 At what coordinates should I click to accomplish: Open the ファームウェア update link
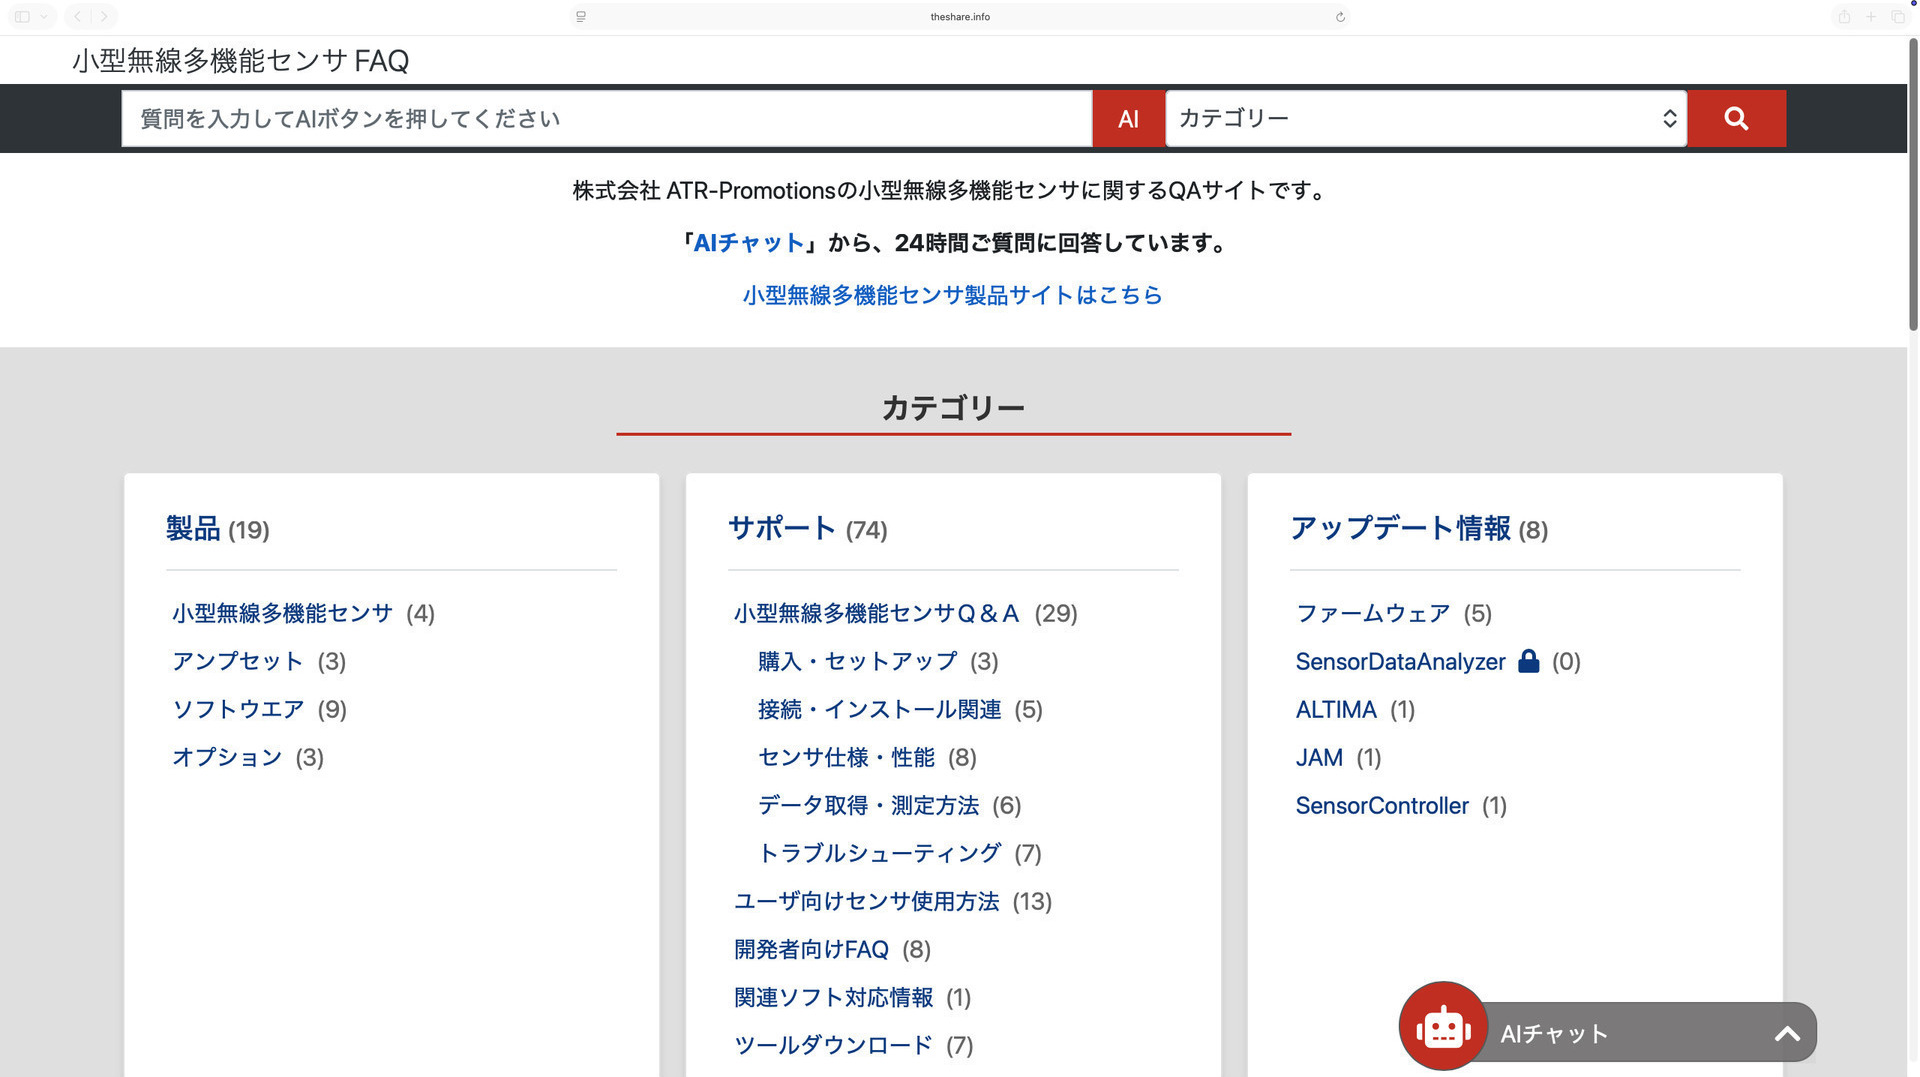coord(1373,613)
